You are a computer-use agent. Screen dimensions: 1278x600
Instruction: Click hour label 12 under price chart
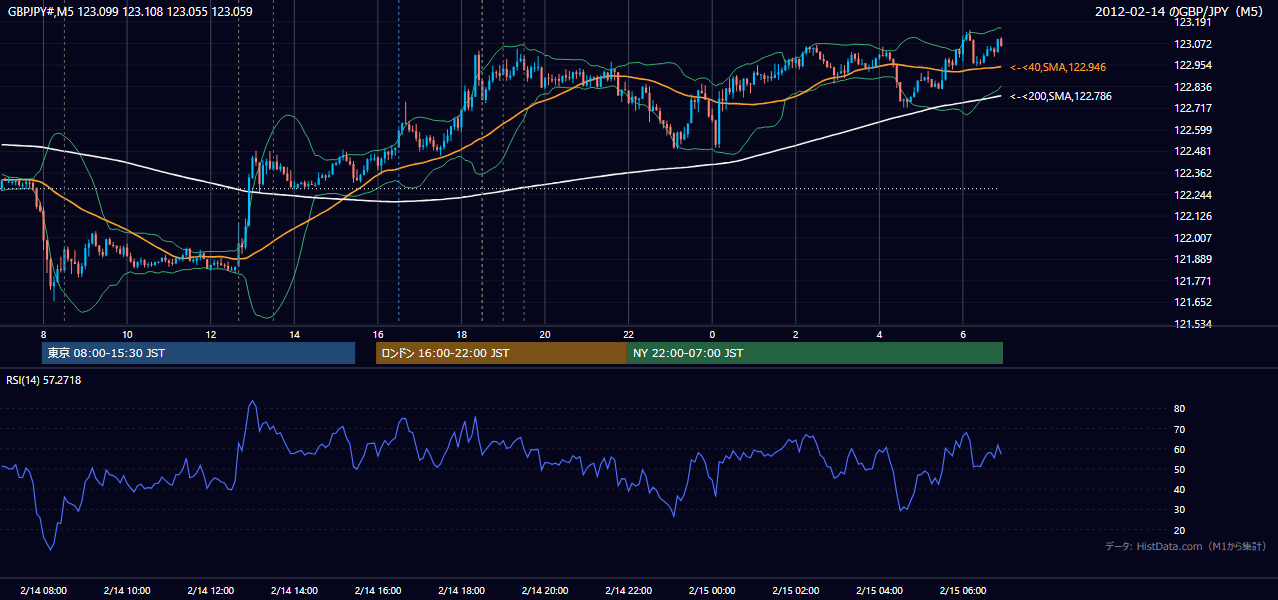pyautogui.click(x=211, y=334)
